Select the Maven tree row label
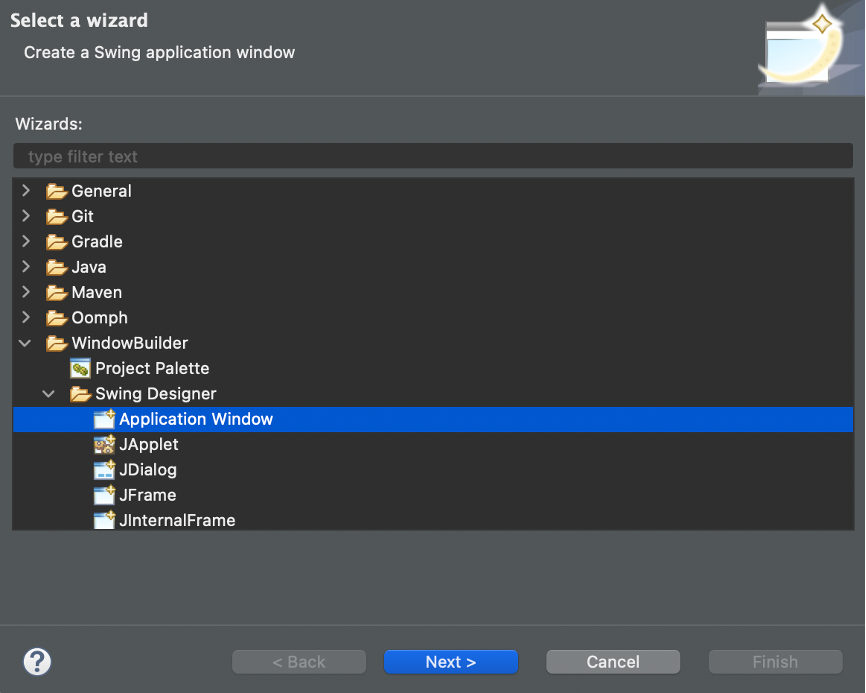866x693 pixels. tap(97, 293)
